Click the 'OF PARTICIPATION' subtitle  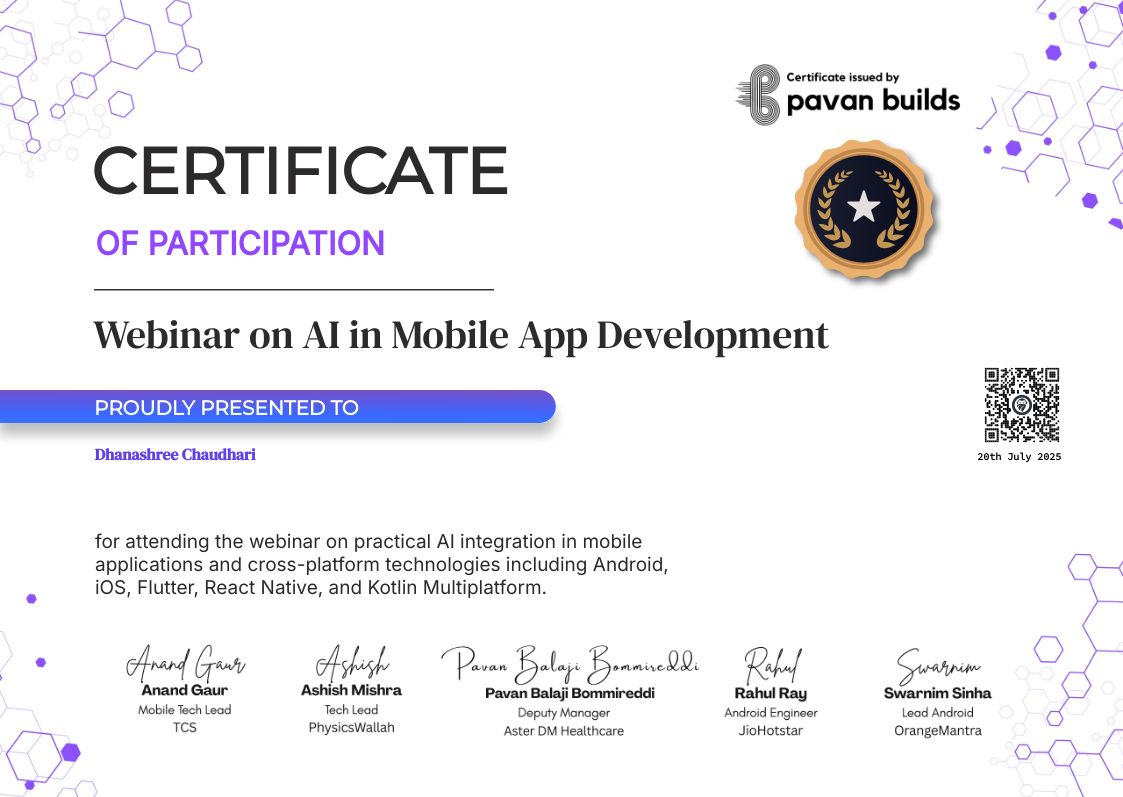(240, 243)
